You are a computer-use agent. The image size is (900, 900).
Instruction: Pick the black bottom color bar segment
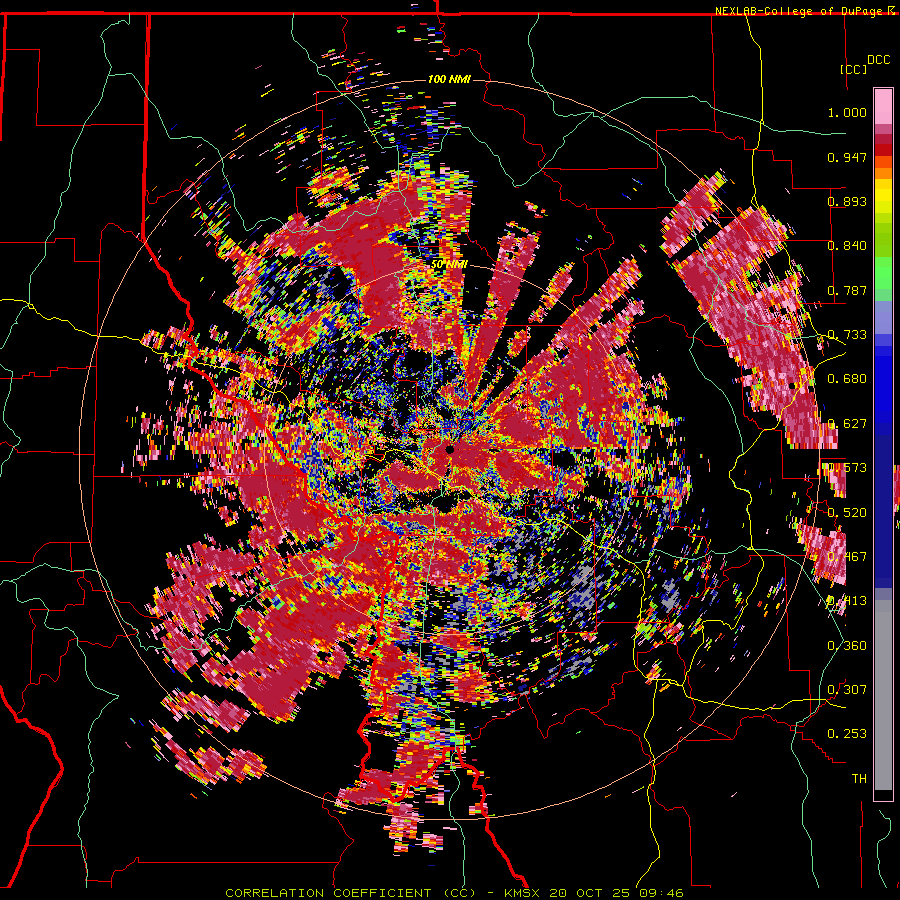(883, 795)
